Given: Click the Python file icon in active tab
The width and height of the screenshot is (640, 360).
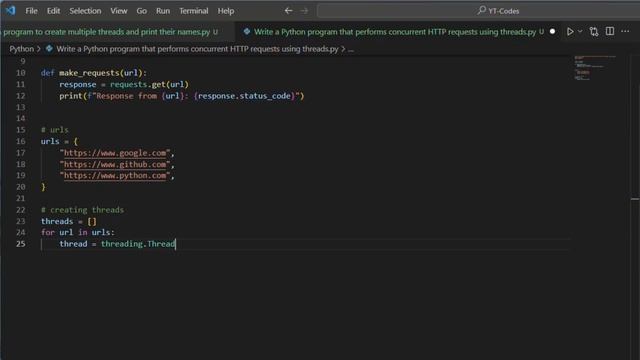Looking at the screenshot, I should pos(247,31).
